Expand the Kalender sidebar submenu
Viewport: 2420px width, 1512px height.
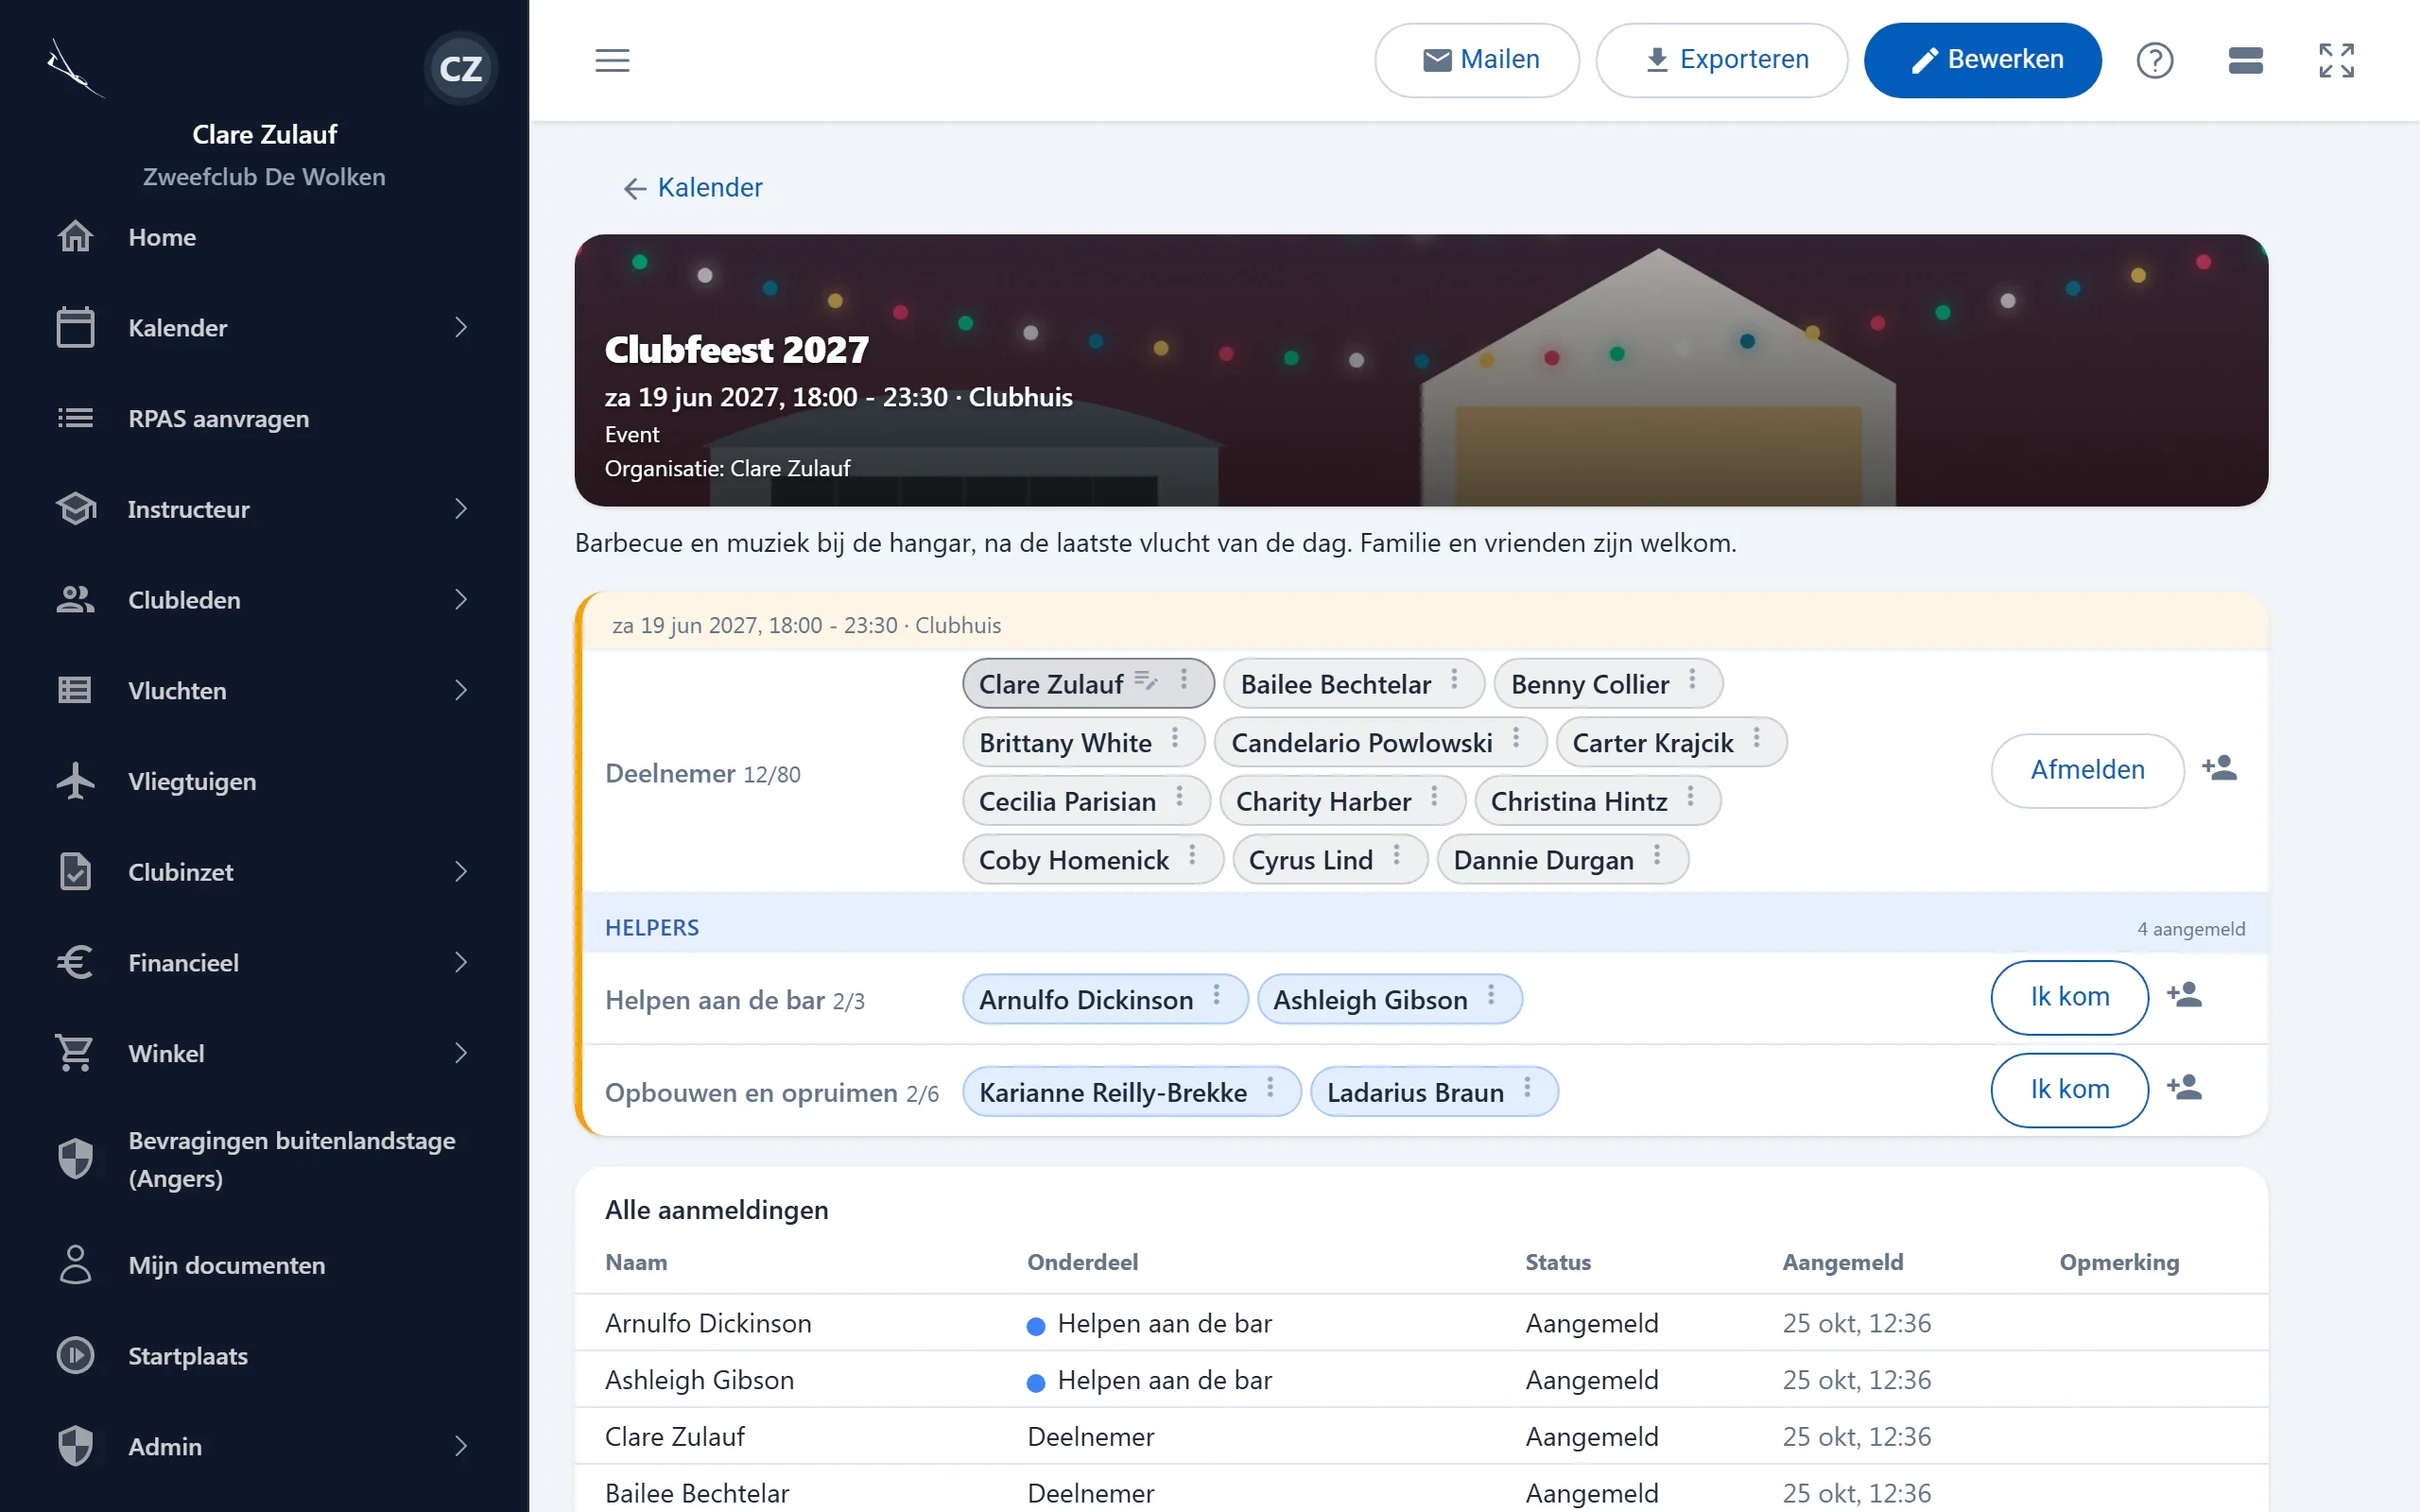[x=461, y=328]
